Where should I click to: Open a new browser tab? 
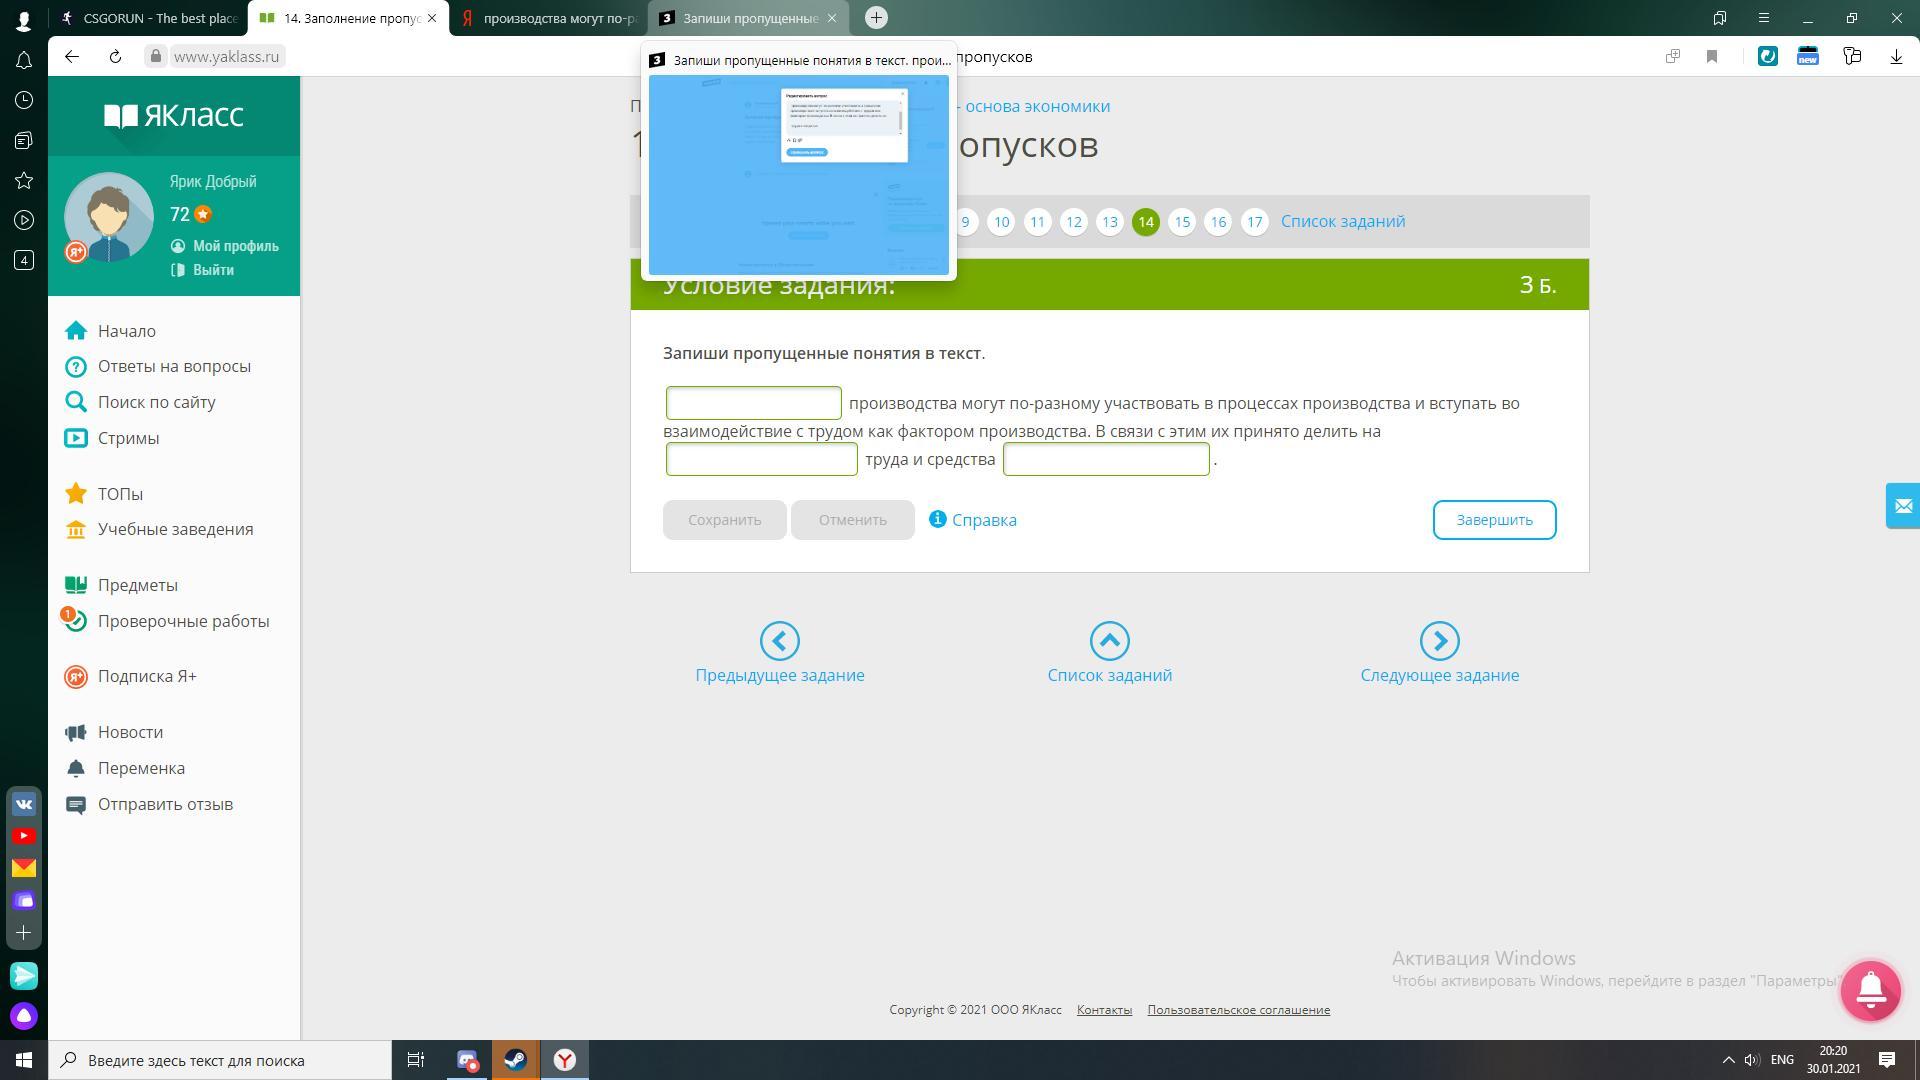pos(876,18)
